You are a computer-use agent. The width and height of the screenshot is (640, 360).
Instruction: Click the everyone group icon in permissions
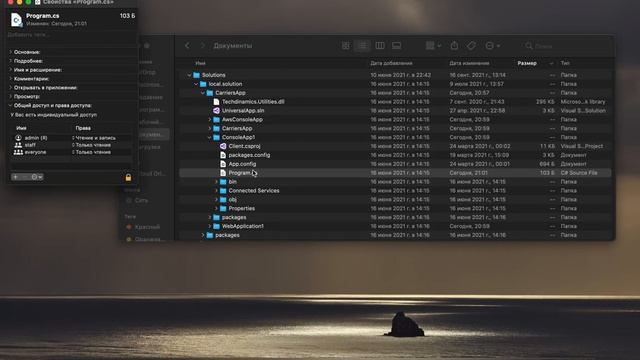click(18, 152)
